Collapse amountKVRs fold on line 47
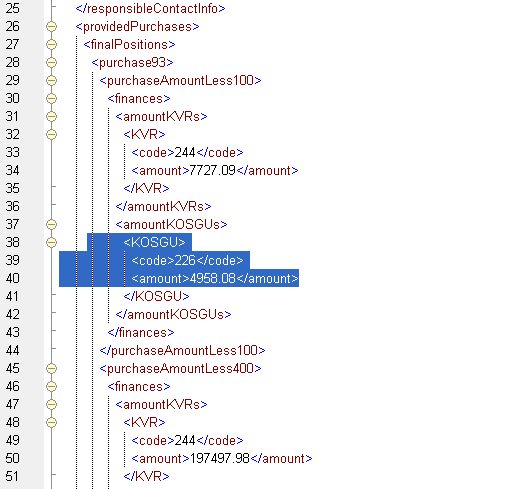 coord(51,405)
